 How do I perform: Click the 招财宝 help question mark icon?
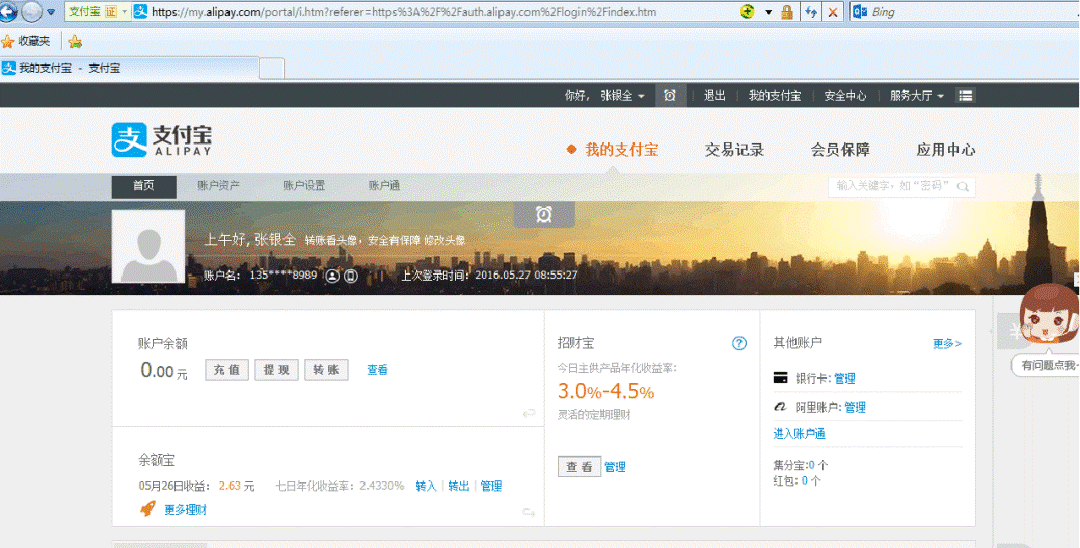[x=739, y=343]
